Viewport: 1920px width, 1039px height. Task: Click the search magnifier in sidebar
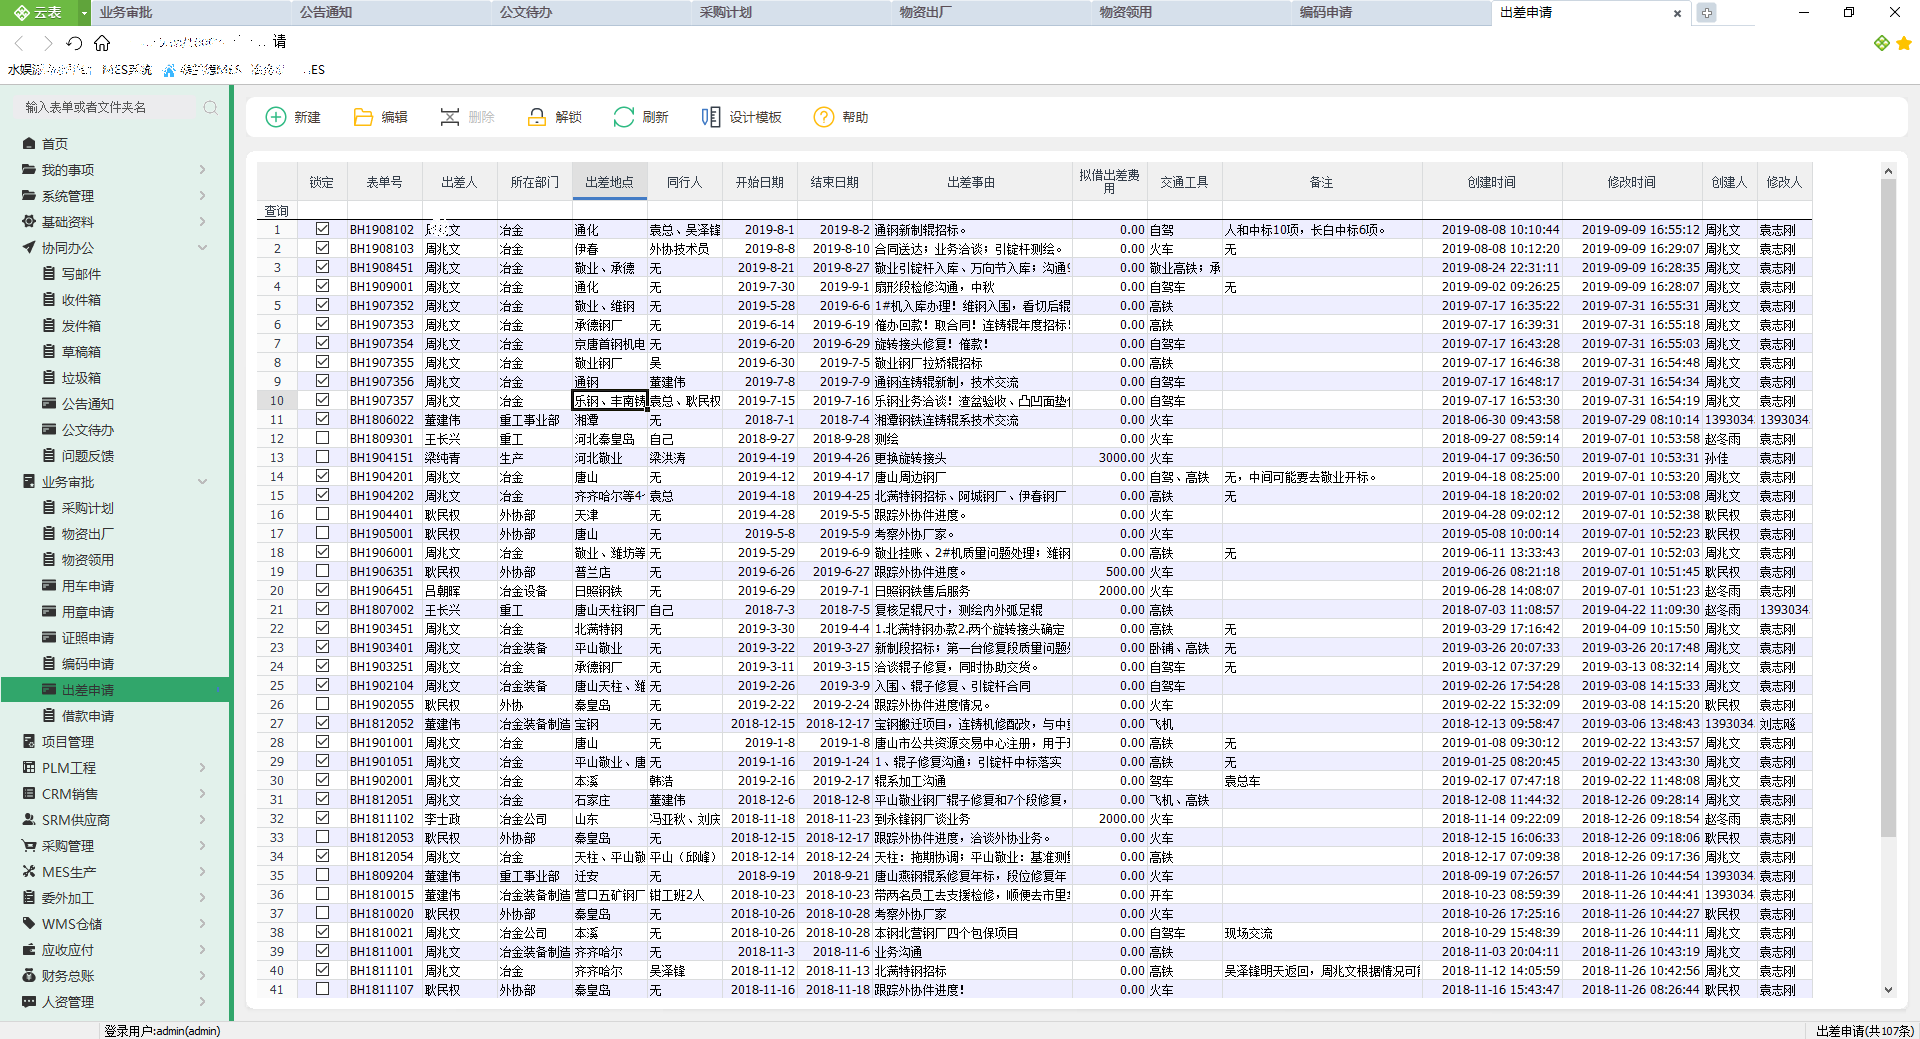[210, 107]
